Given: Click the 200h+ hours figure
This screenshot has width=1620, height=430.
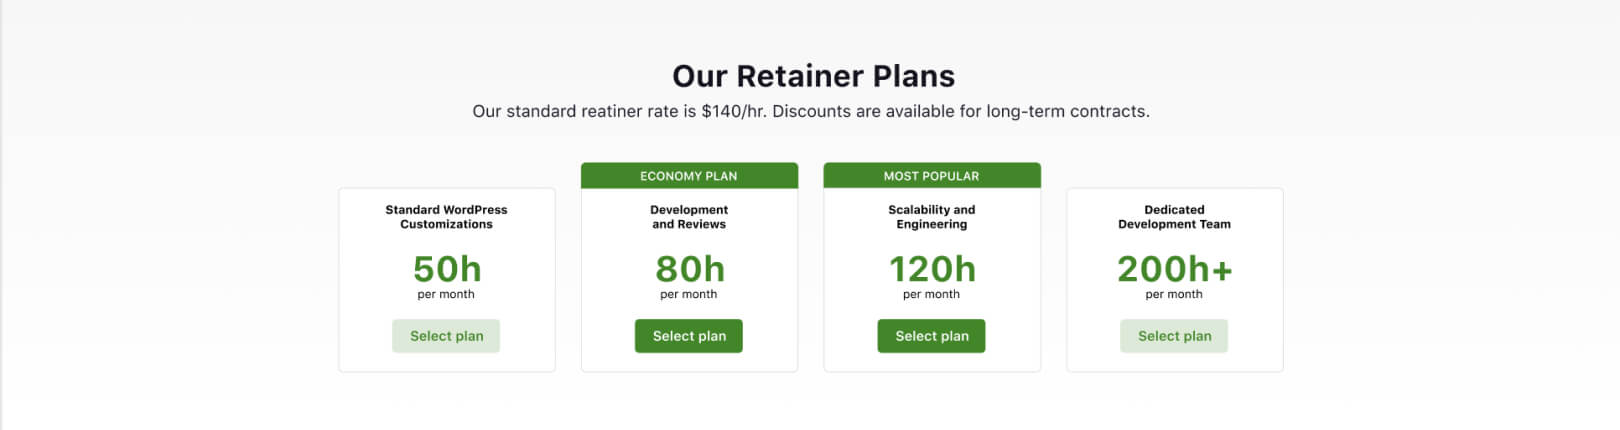Looking at the screenshot, I should click(x=1174, y=269).
